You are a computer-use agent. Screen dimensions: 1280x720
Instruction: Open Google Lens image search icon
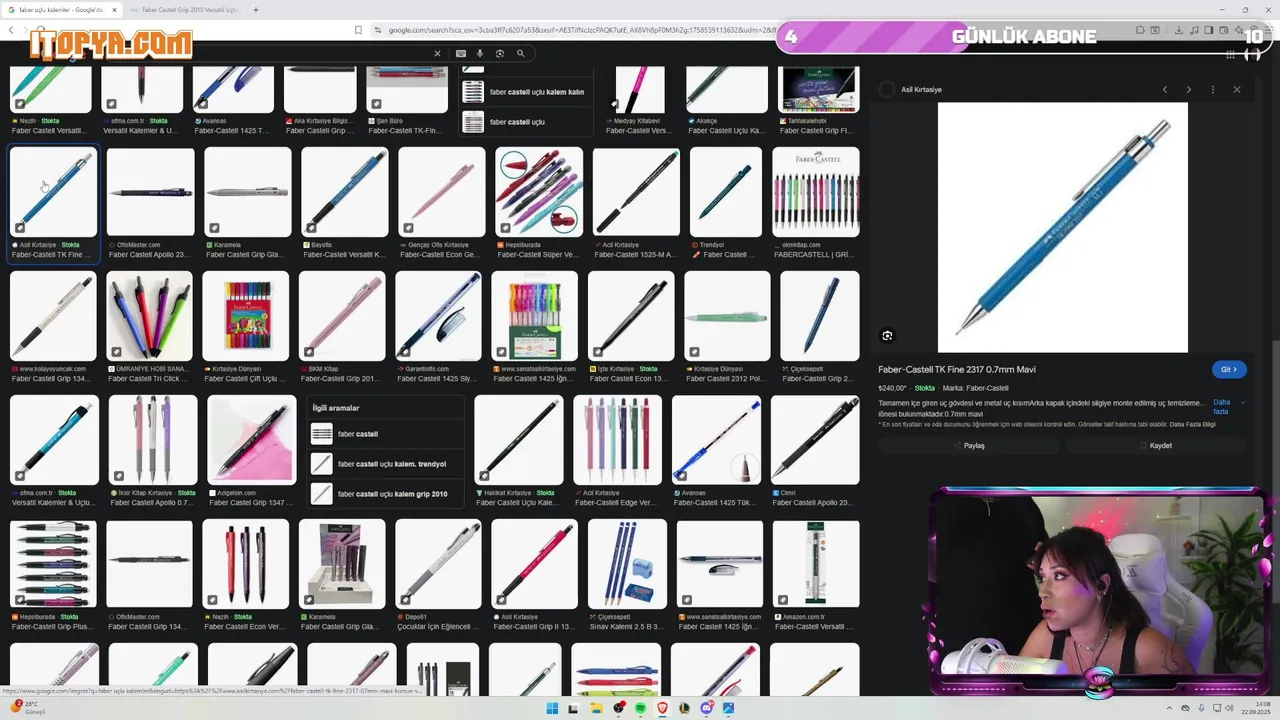tap(500, 53)
